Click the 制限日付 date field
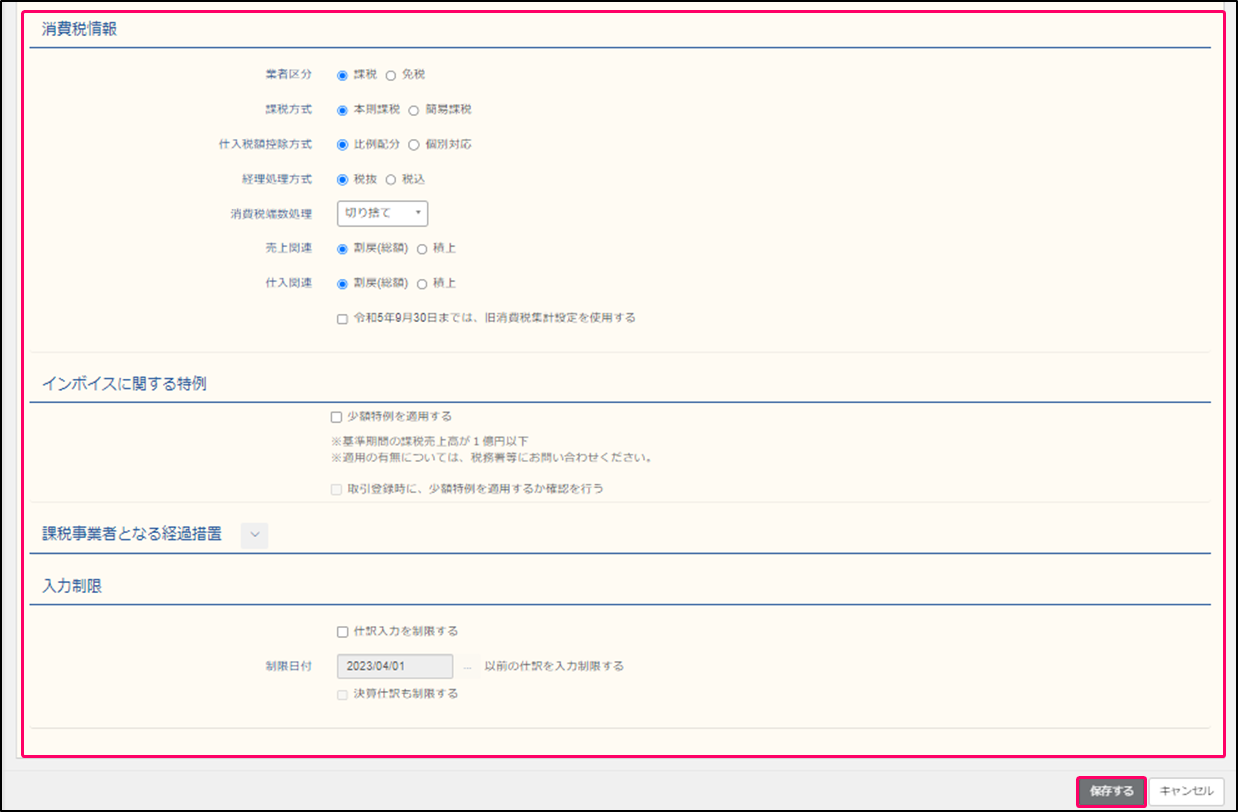The image size is (1238, 812). click(x=395, y=666)
